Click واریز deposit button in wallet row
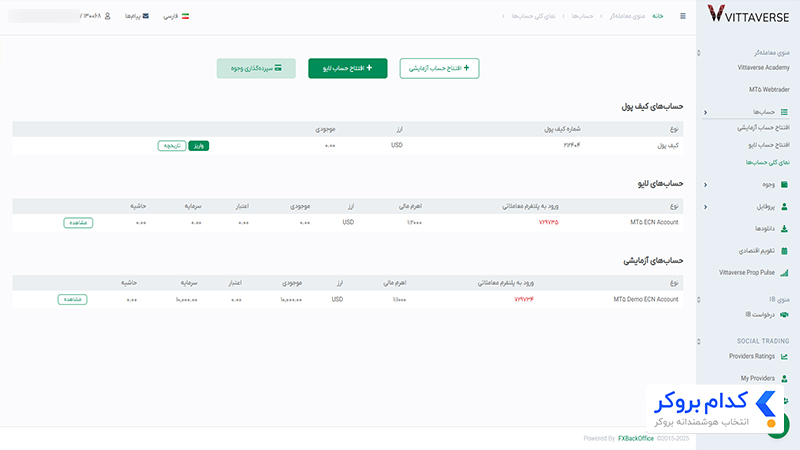Viewport: 800px width, 450px height. (x=198, y=146)
